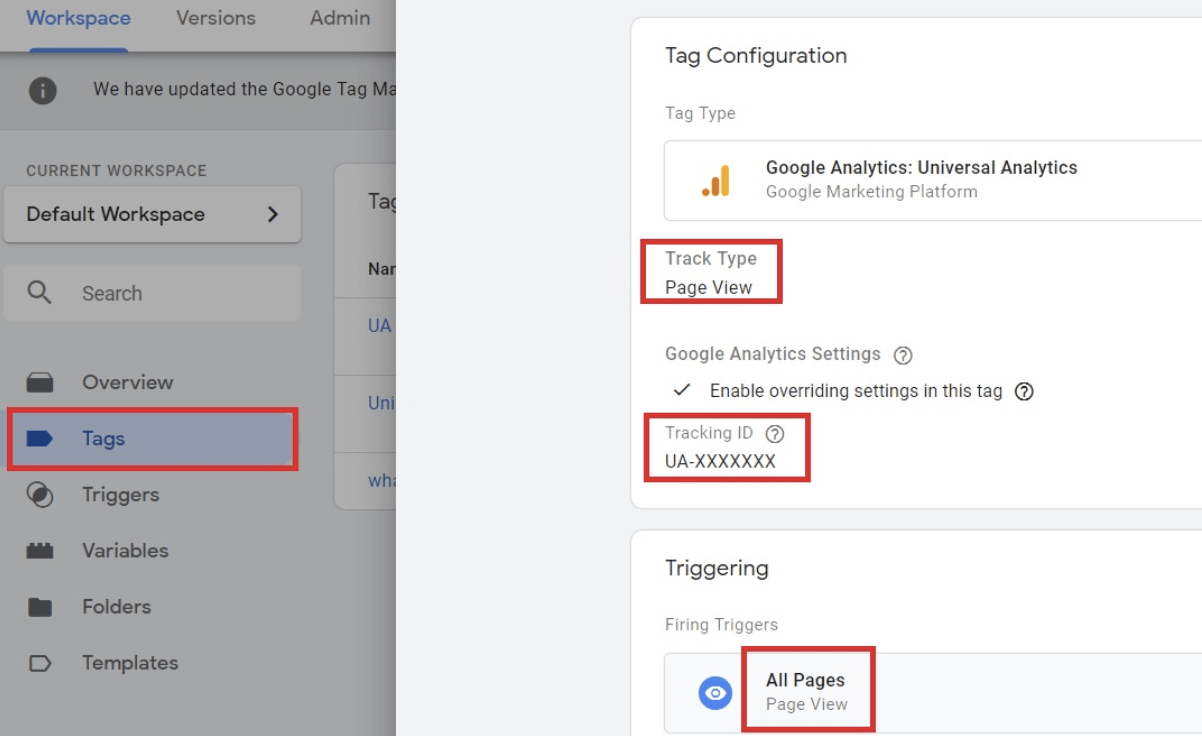This screenshot has height=736, width=1202.
Task: Click the Google Analytics bar-chart logo icon
Action: pos(716,181)
